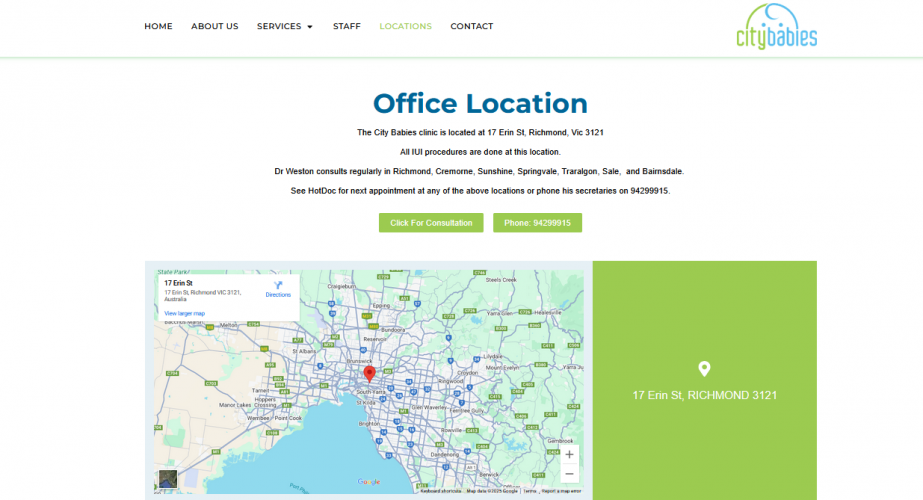
Task: Click 'The City Babies clinic is located' line
Action: 480,133
